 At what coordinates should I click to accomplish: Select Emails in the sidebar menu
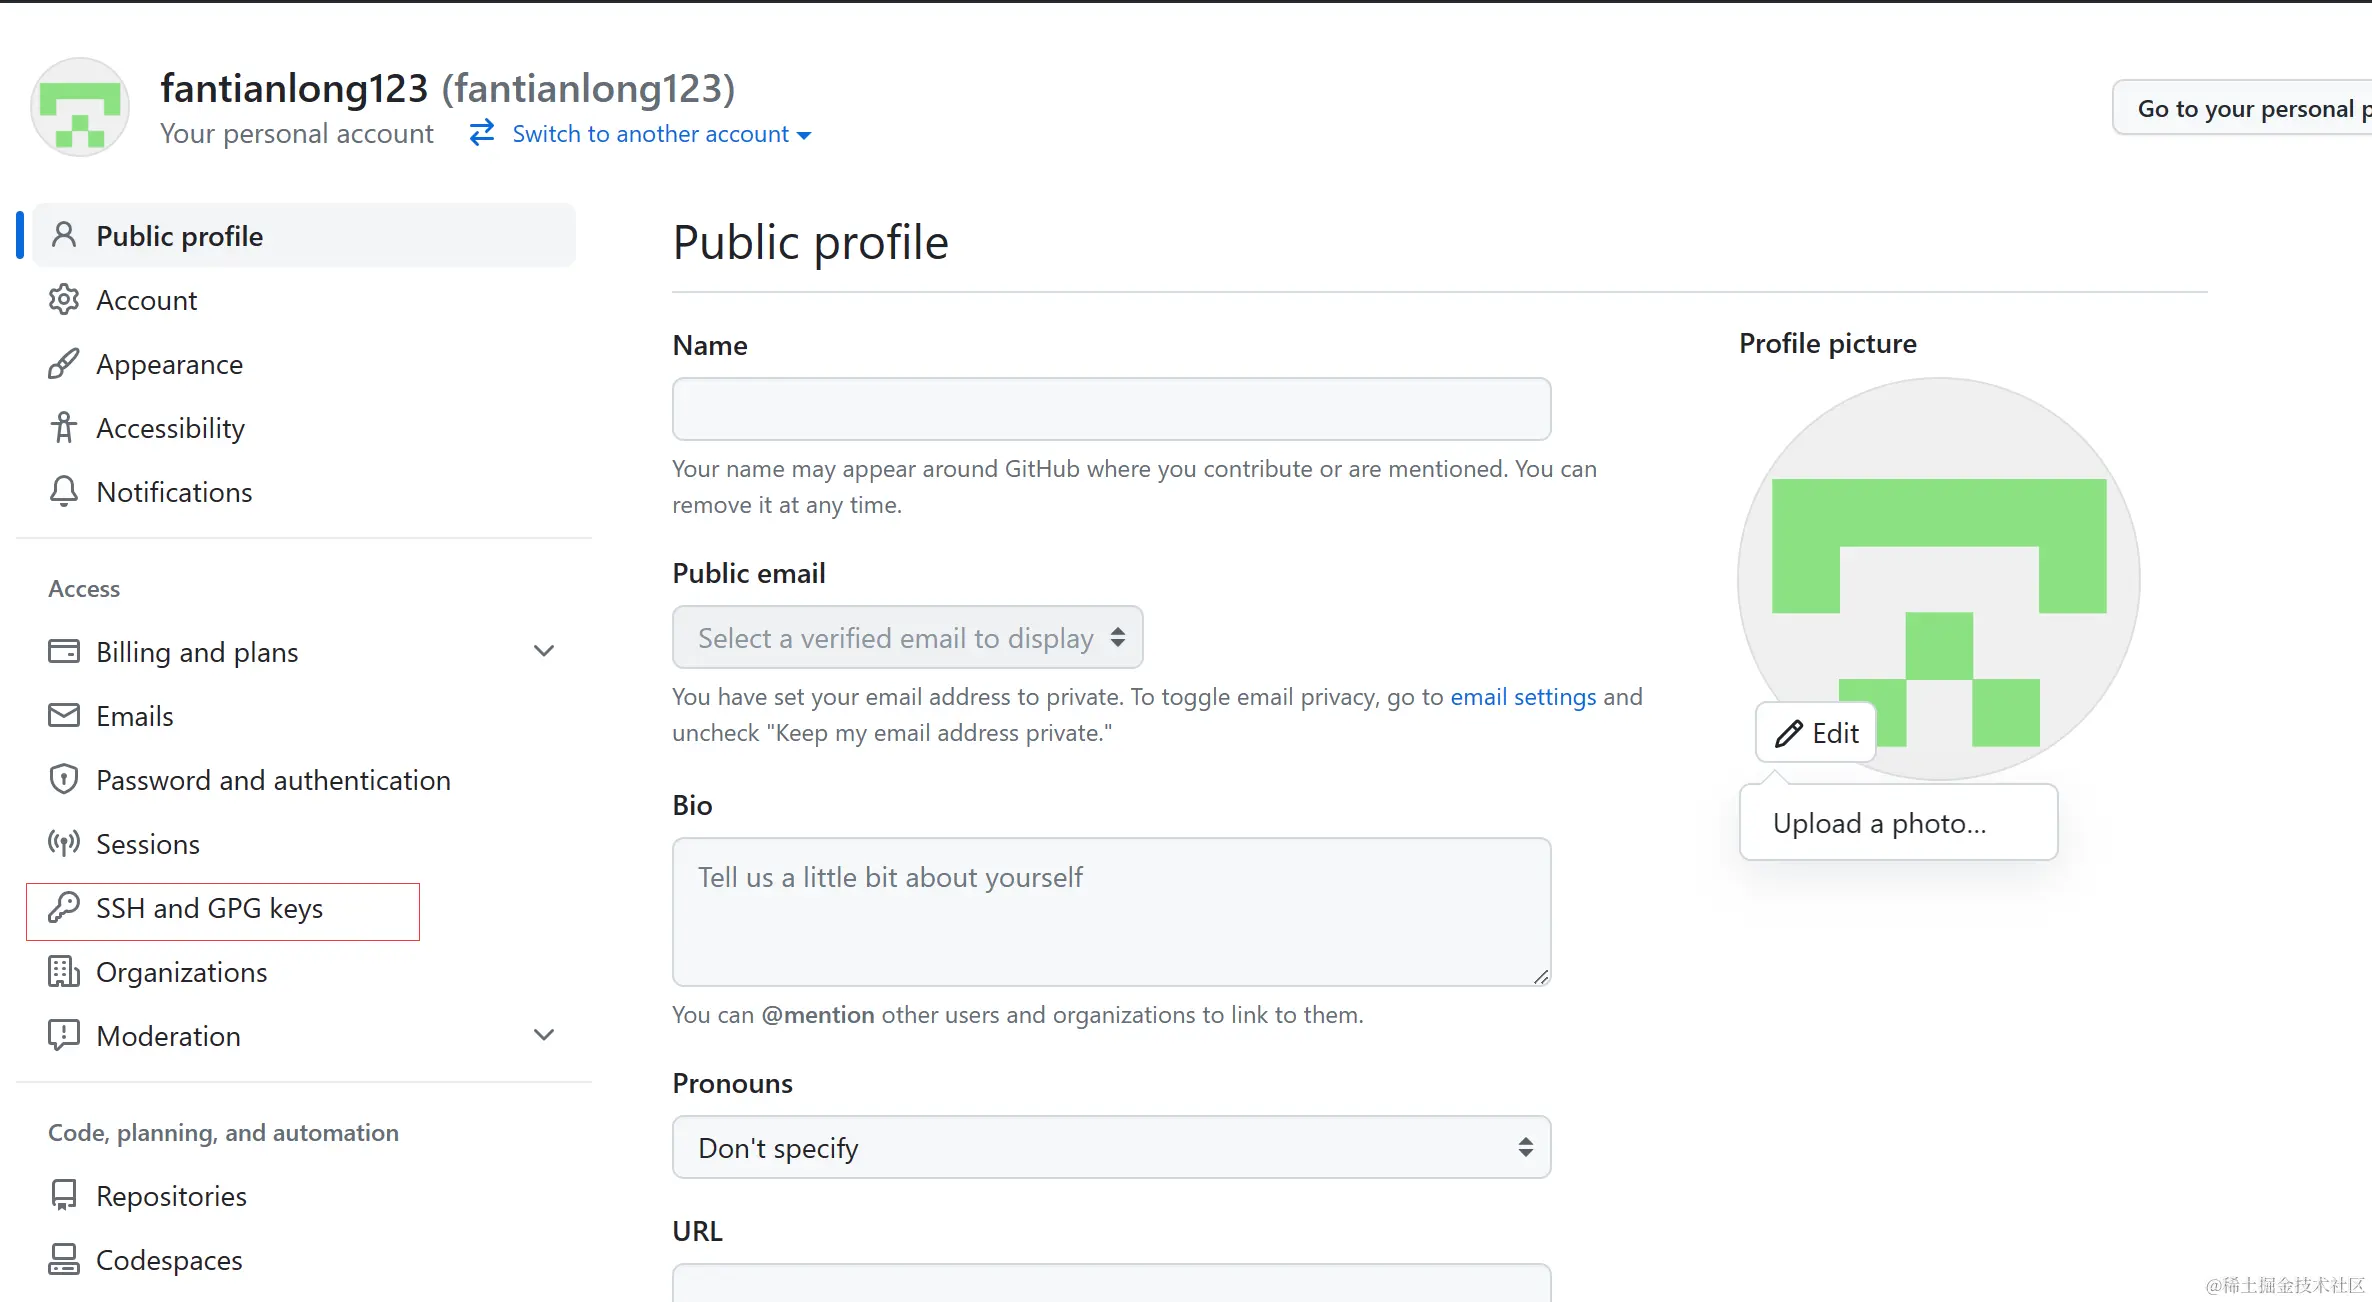point(135,716)
